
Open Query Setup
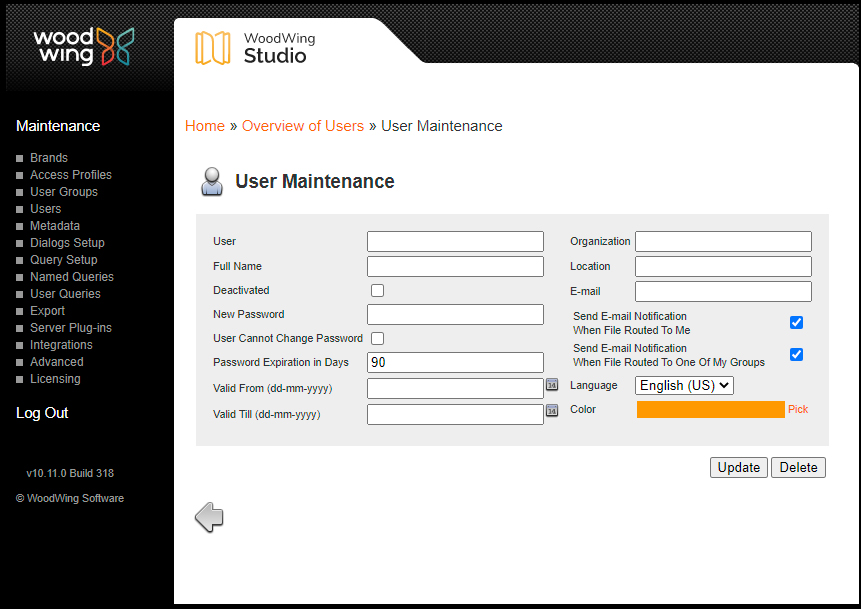point(64,260)
